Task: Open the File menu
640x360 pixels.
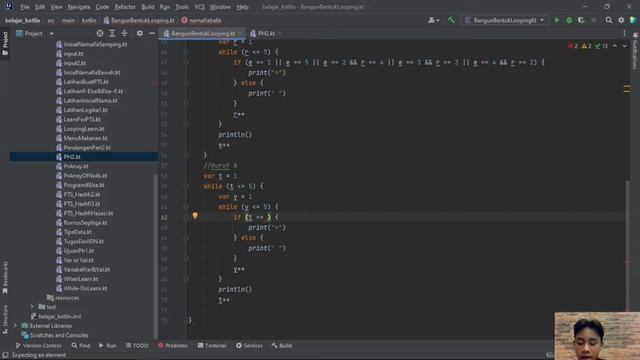Action: coord(25,7)
